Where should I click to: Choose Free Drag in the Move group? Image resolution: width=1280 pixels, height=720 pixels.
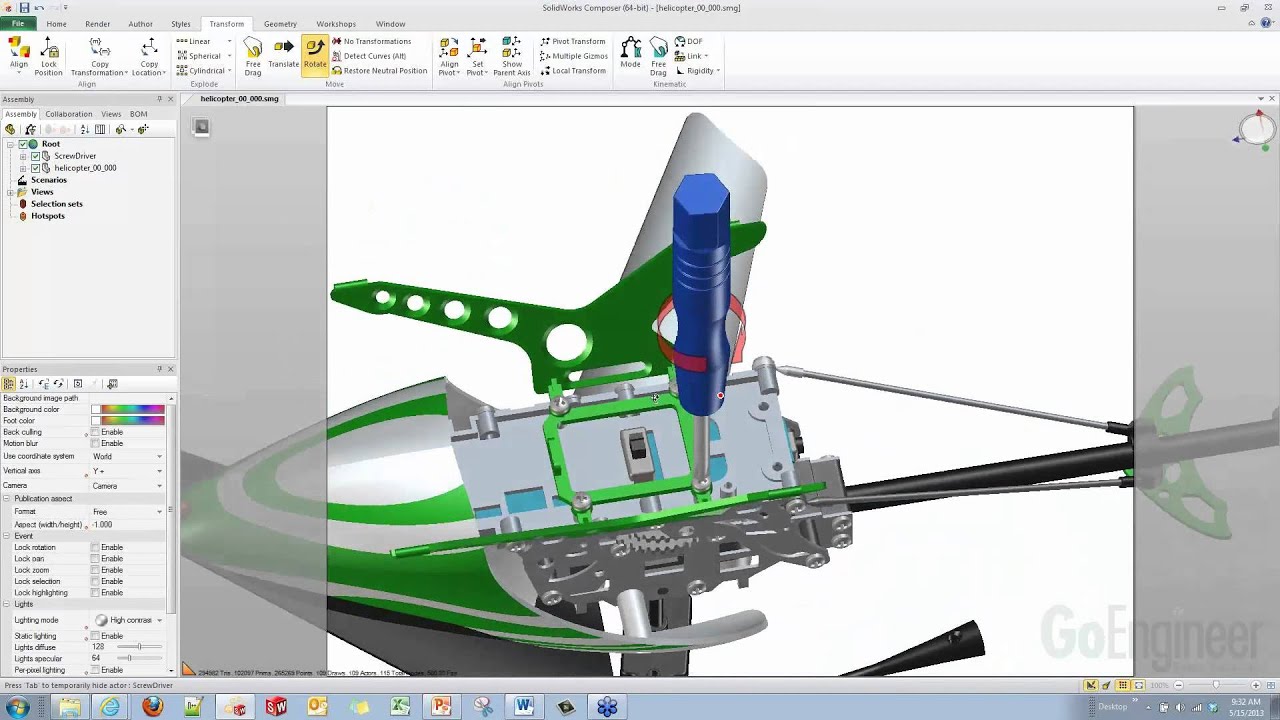[253, 57]
